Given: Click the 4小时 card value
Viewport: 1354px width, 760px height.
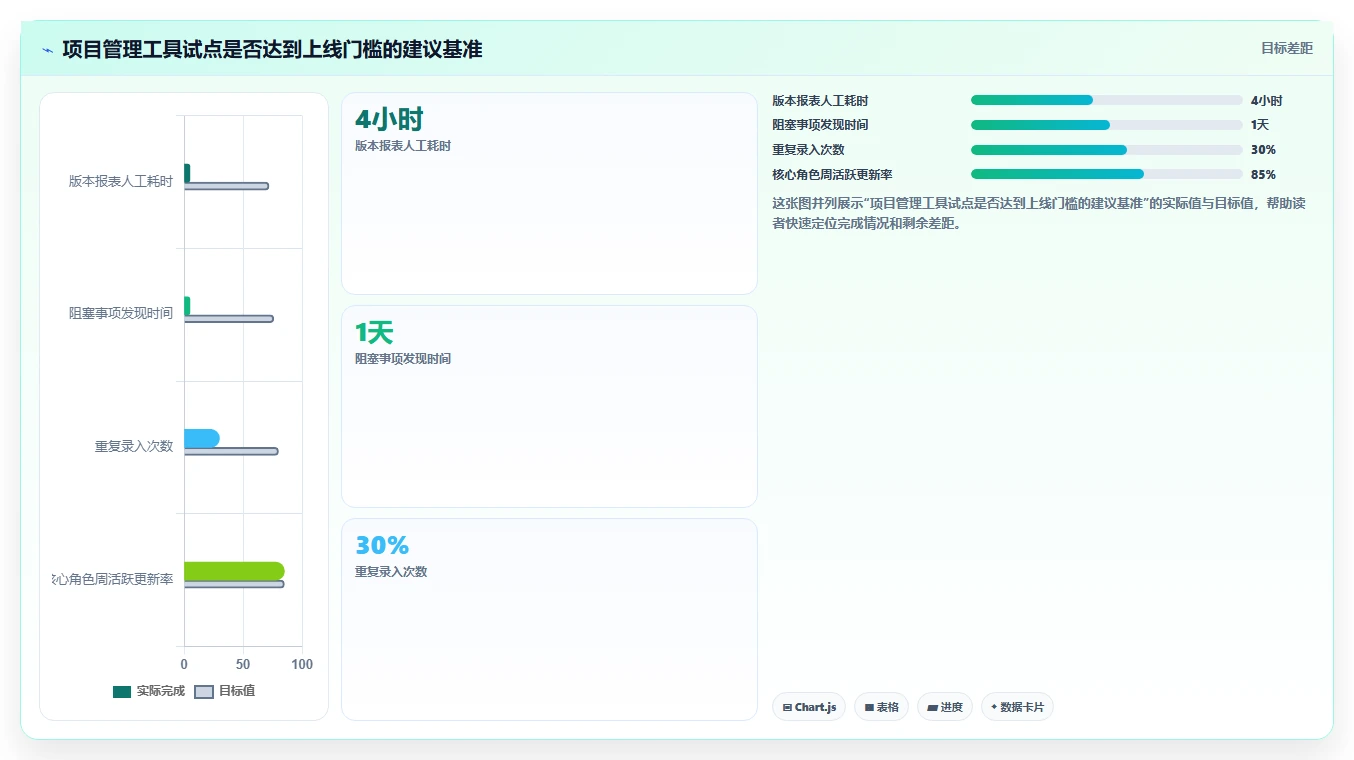Looking at the screenshot, I should 389,120.
